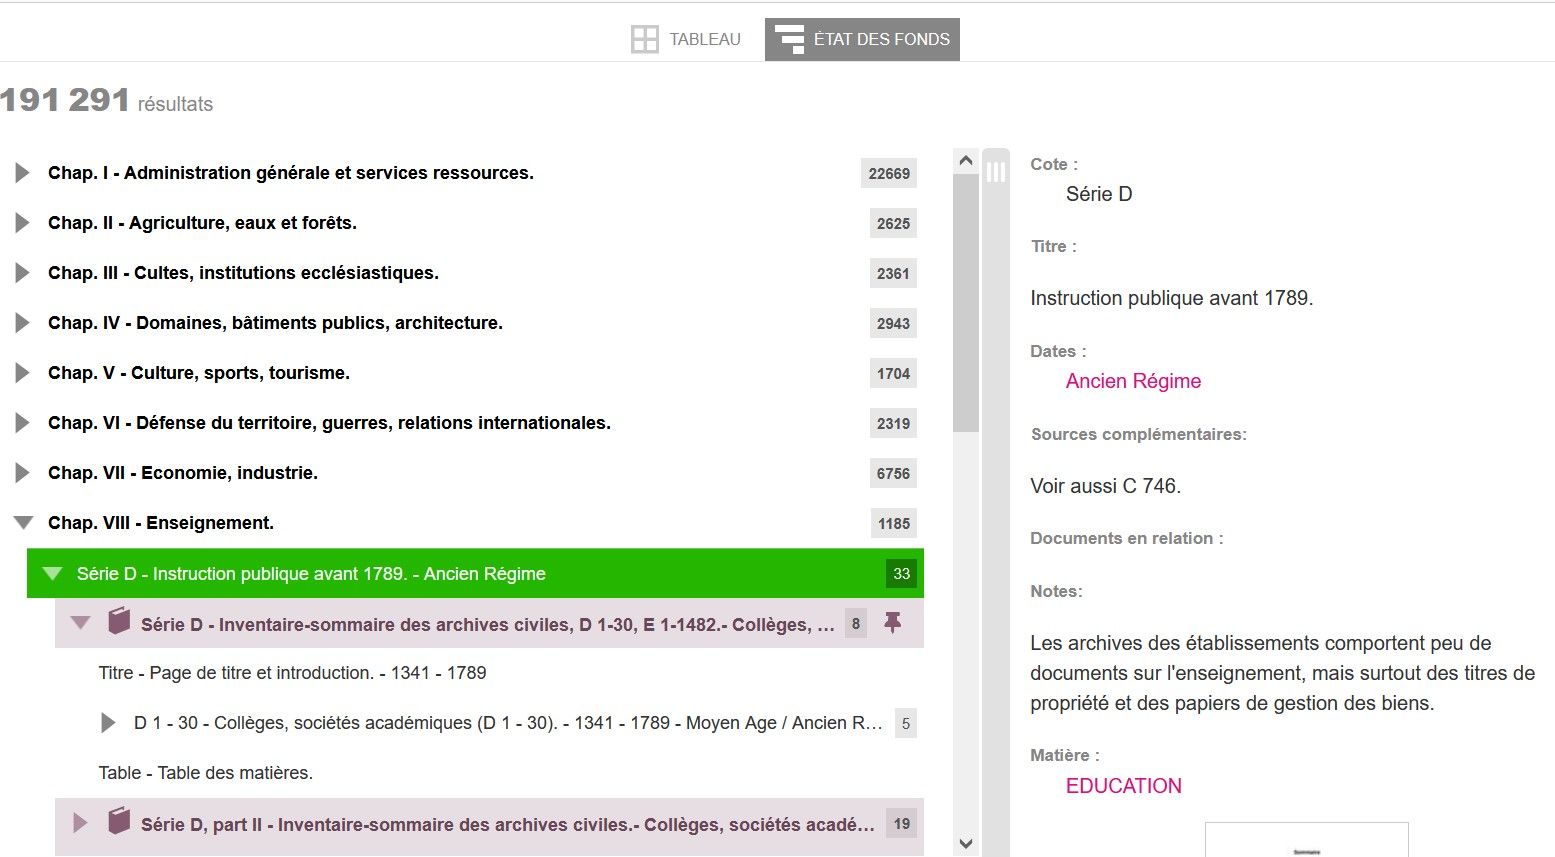The image size is (1555, 857).
Task: Click the TABLEAU grid icon
Action: click(x=645, y=40)
